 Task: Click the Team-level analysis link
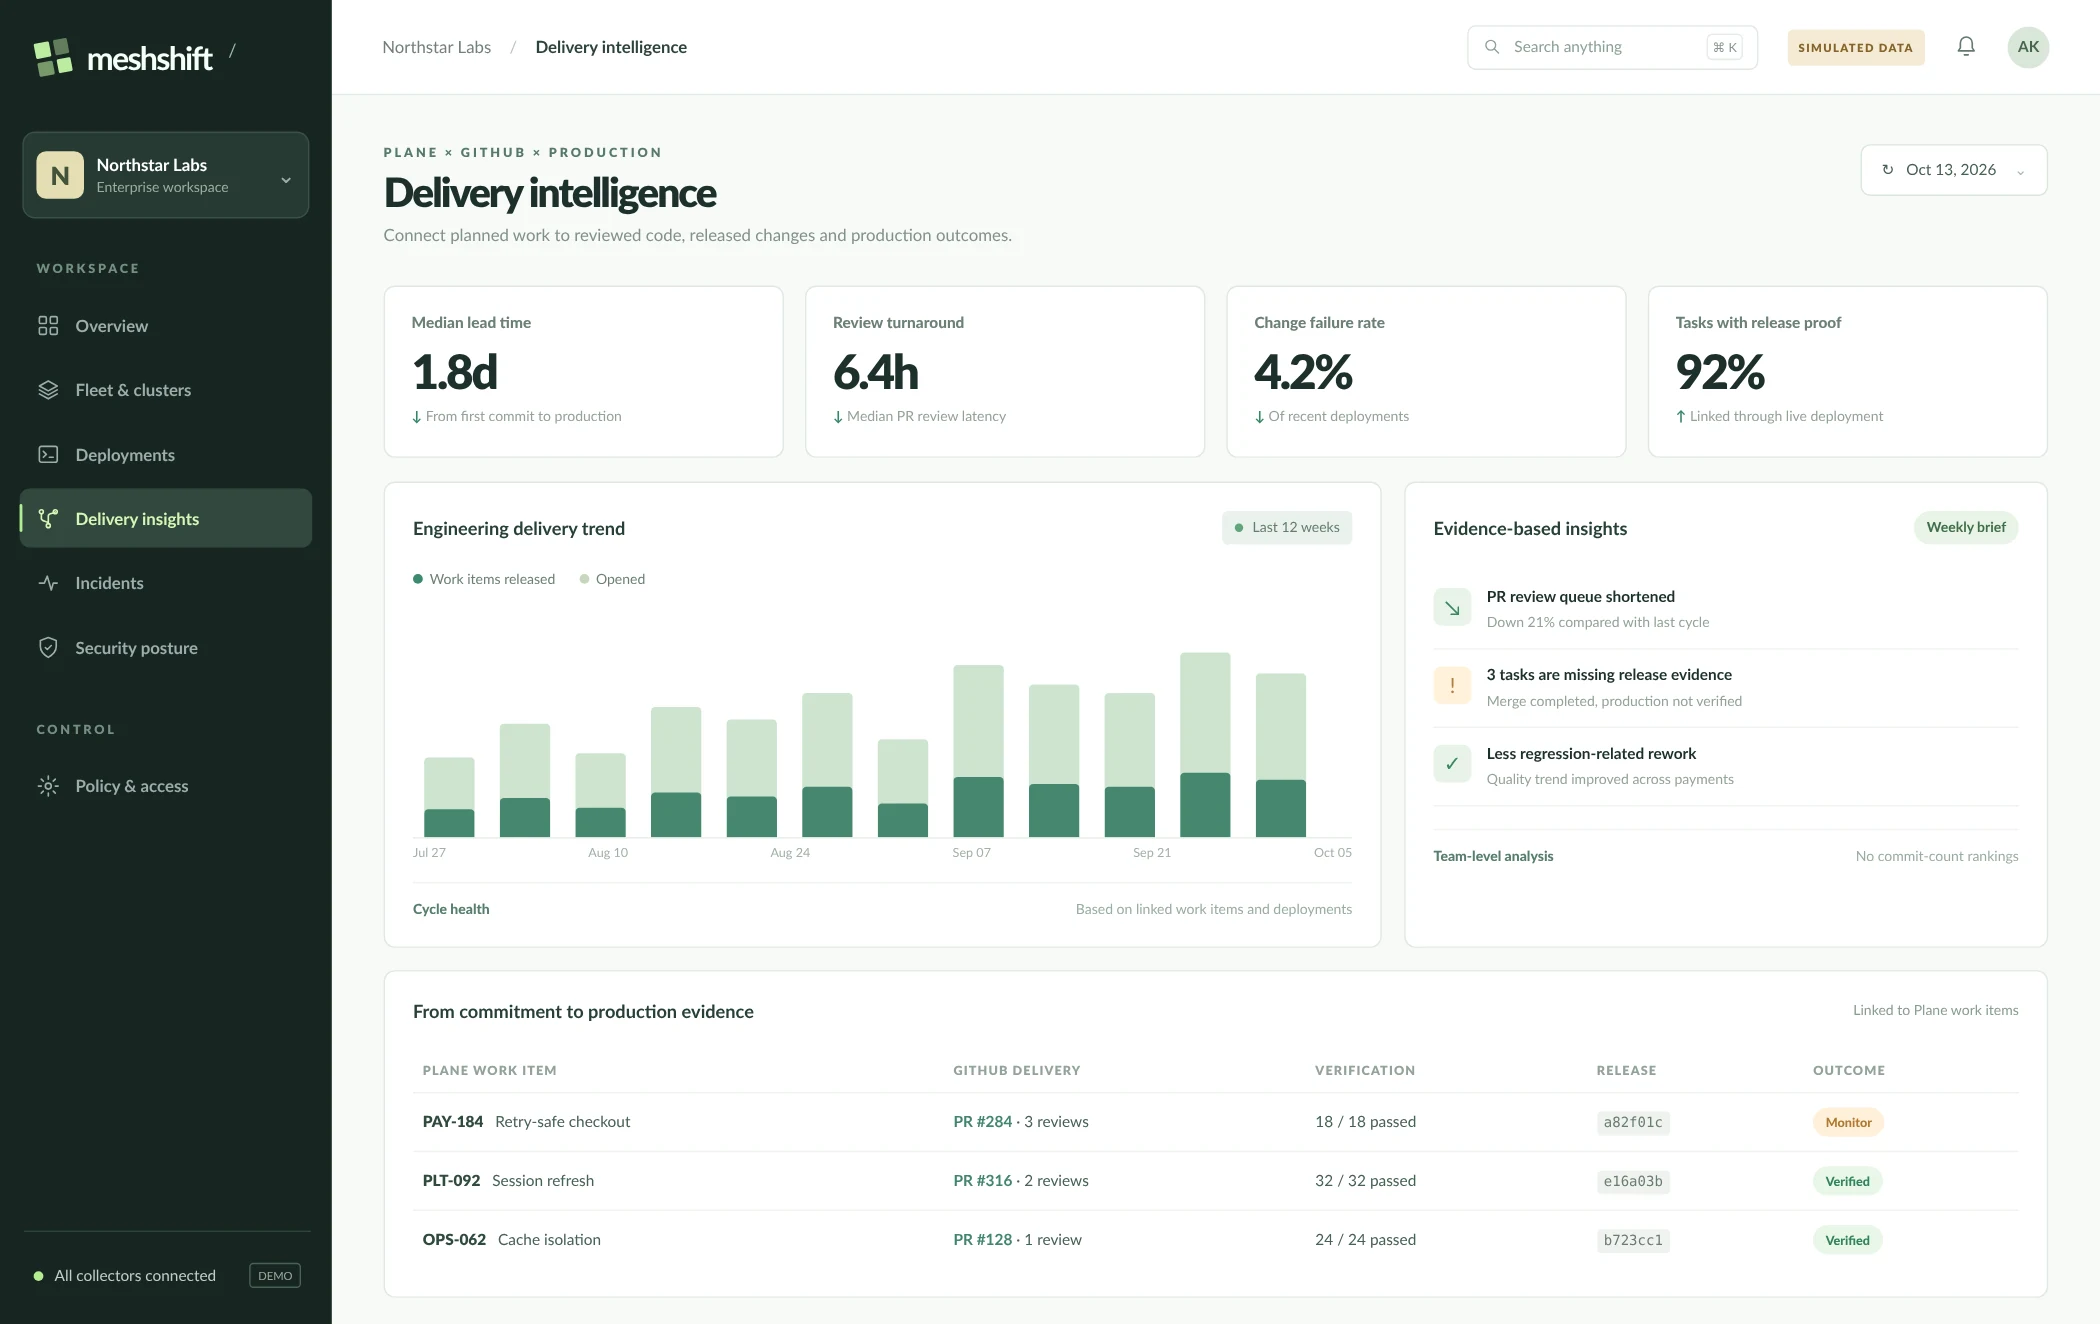point(1493,856)
